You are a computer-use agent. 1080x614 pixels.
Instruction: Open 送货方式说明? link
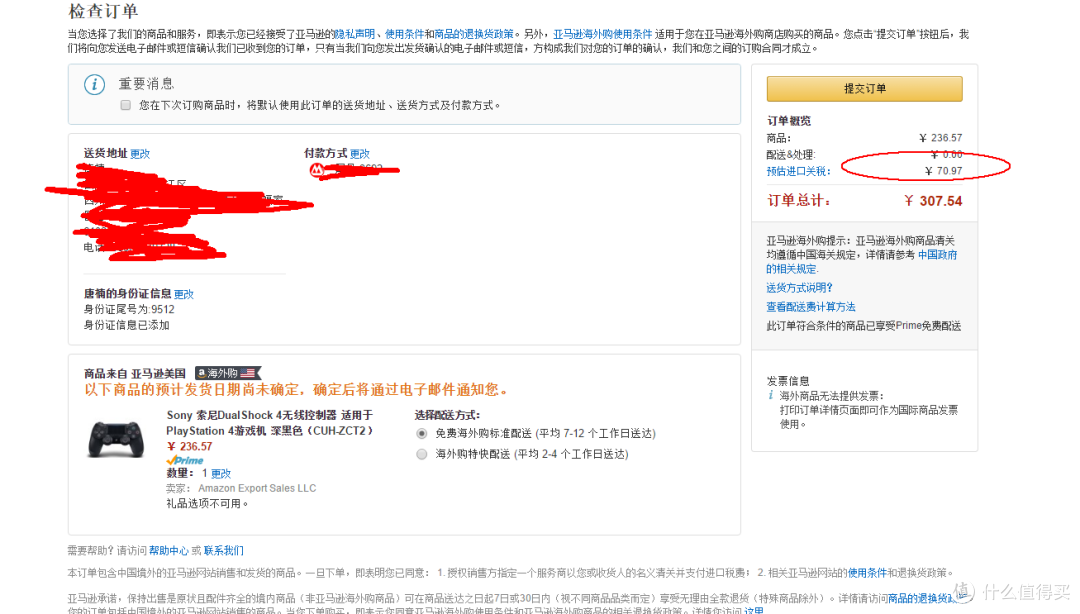[x=800, y=287]
